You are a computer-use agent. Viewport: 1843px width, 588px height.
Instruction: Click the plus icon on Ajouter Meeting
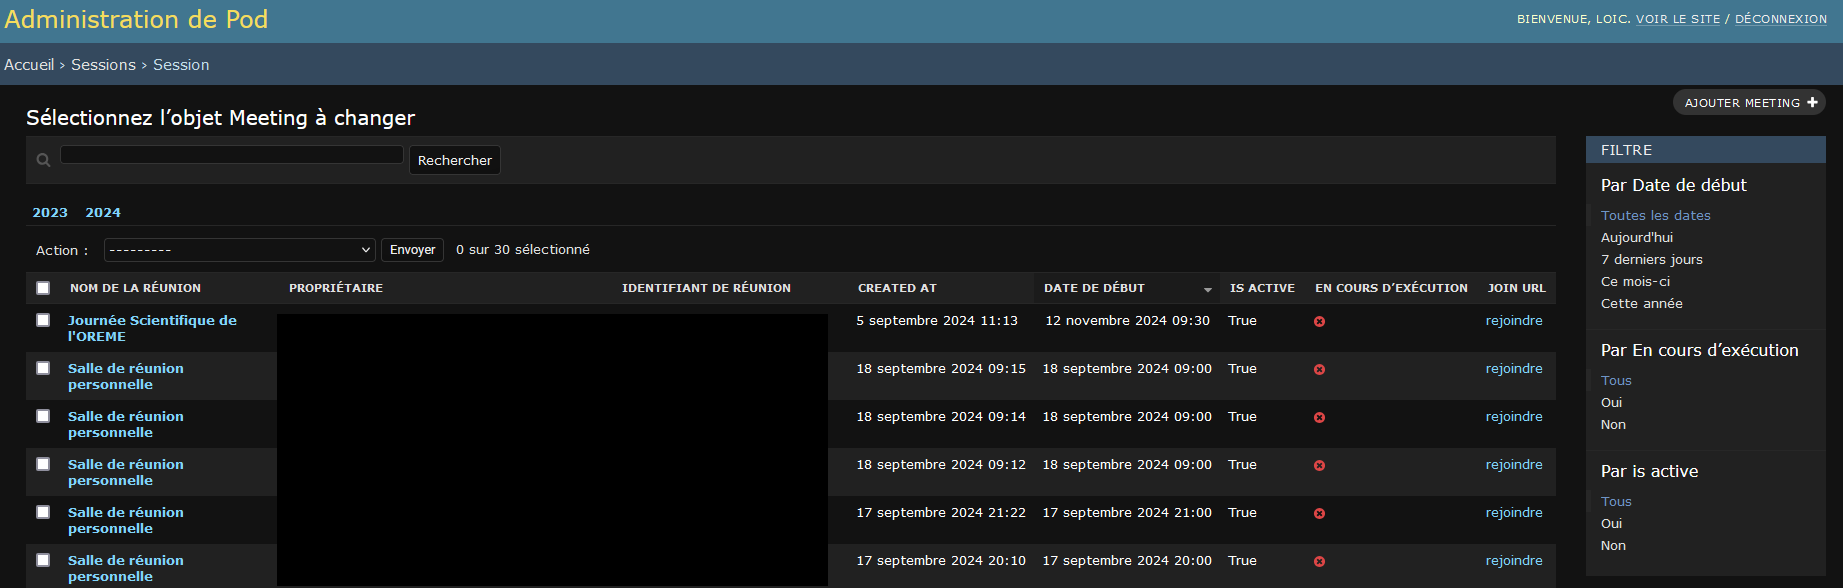[x=1812, y=103]
